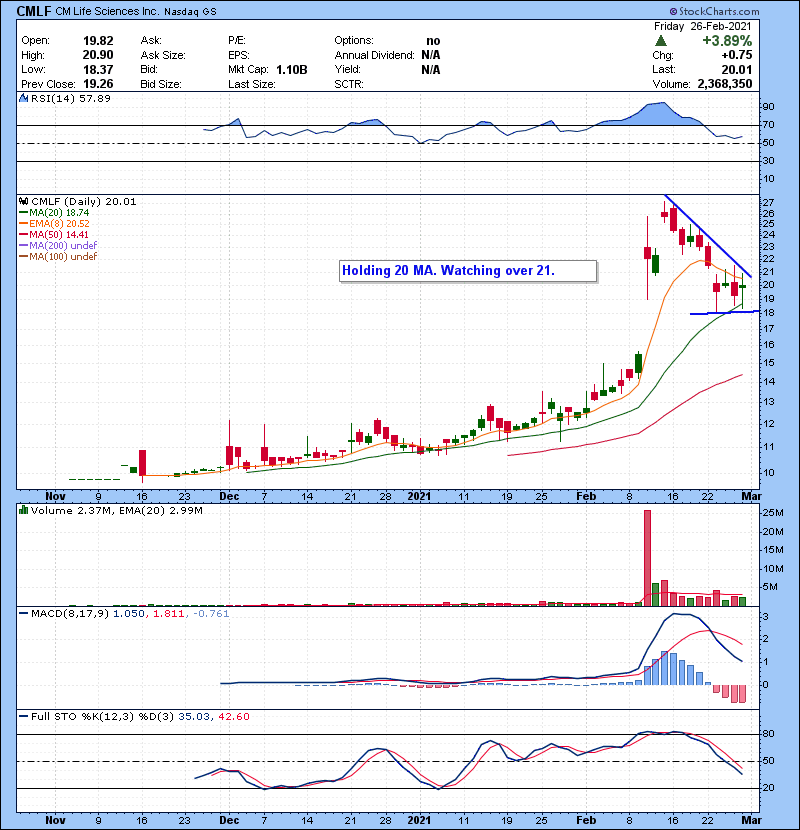Screen dimensions: 800x830
Task: Click the Chg value +0.75
Action: pyautogui.click(x=736, y=55)
